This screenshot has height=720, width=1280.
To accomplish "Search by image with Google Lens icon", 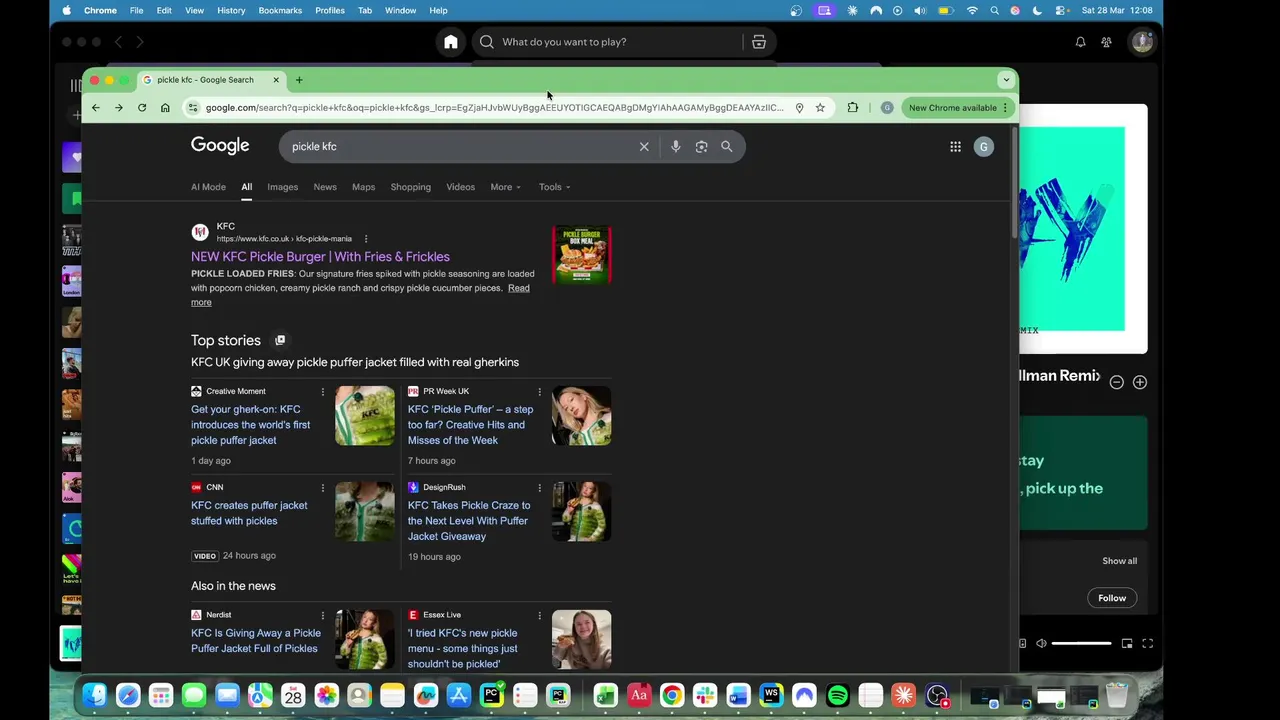I will tap(701, 147).
